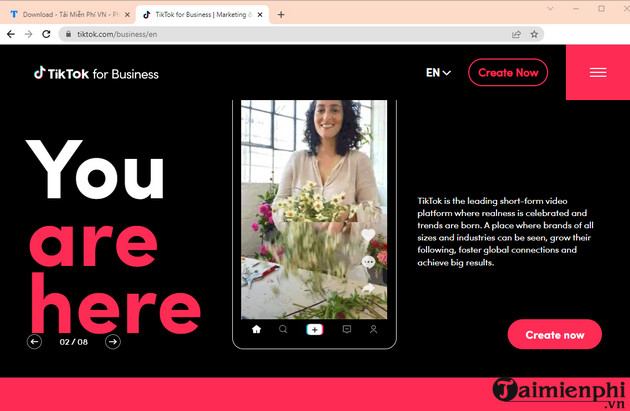Viewport: 630px width, 411px height.
Task: Click the browser back arrow
Action: tap(11, 34)
